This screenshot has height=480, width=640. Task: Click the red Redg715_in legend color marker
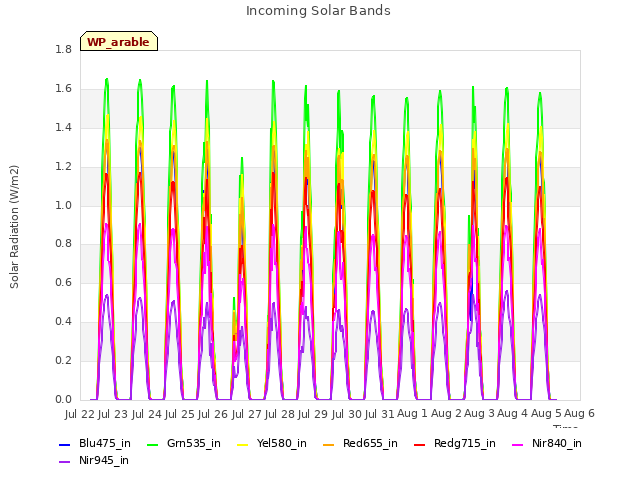(420, 444)
